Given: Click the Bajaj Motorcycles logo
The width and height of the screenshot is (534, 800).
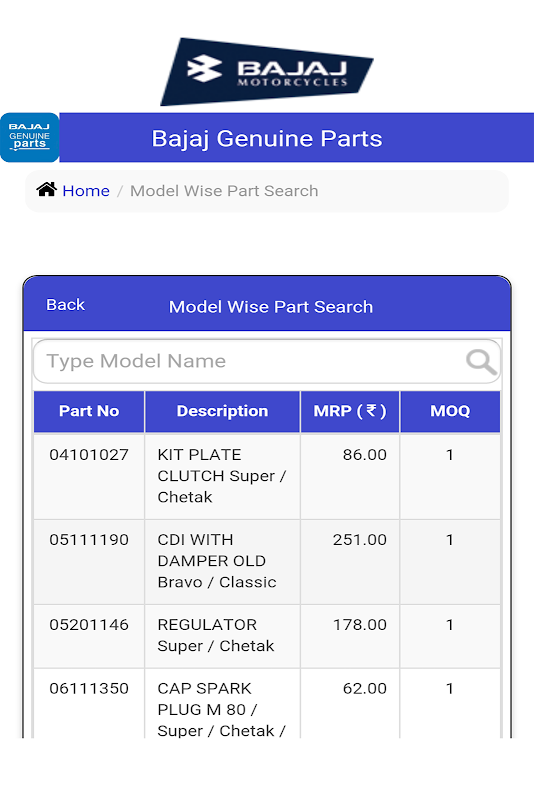Looking at the screenshot, I should 267,71.
